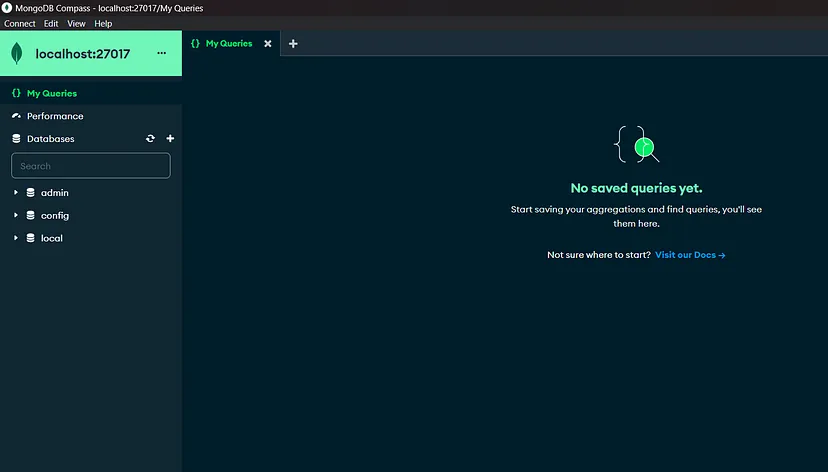Click the config database icon
This screenshot has height=472, width=828.
click(x=31, y=215)
